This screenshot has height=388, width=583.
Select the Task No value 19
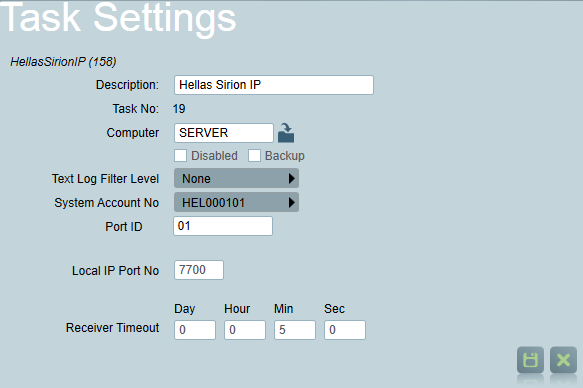pyautogui.click(x=179, y=109)
